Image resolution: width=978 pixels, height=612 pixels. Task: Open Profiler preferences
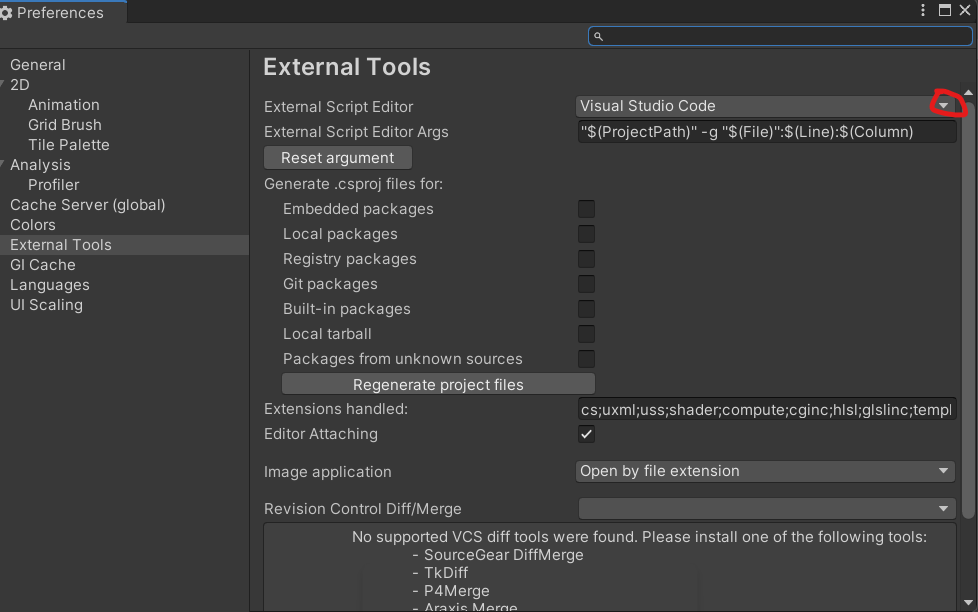[x=54, y=185]
